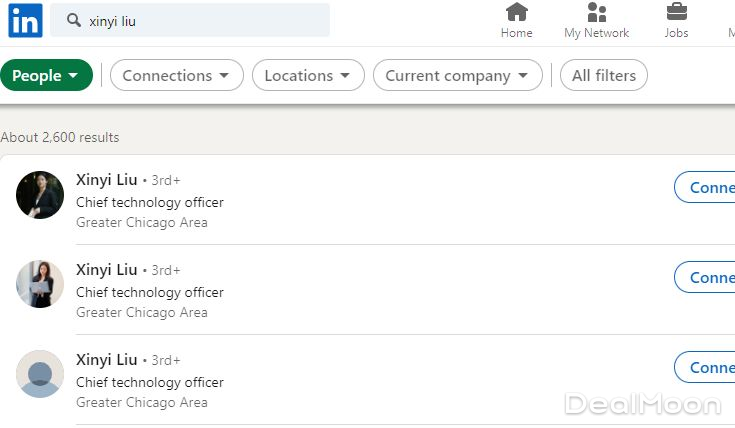Go to Home via house icon

[x=516, y=12]
